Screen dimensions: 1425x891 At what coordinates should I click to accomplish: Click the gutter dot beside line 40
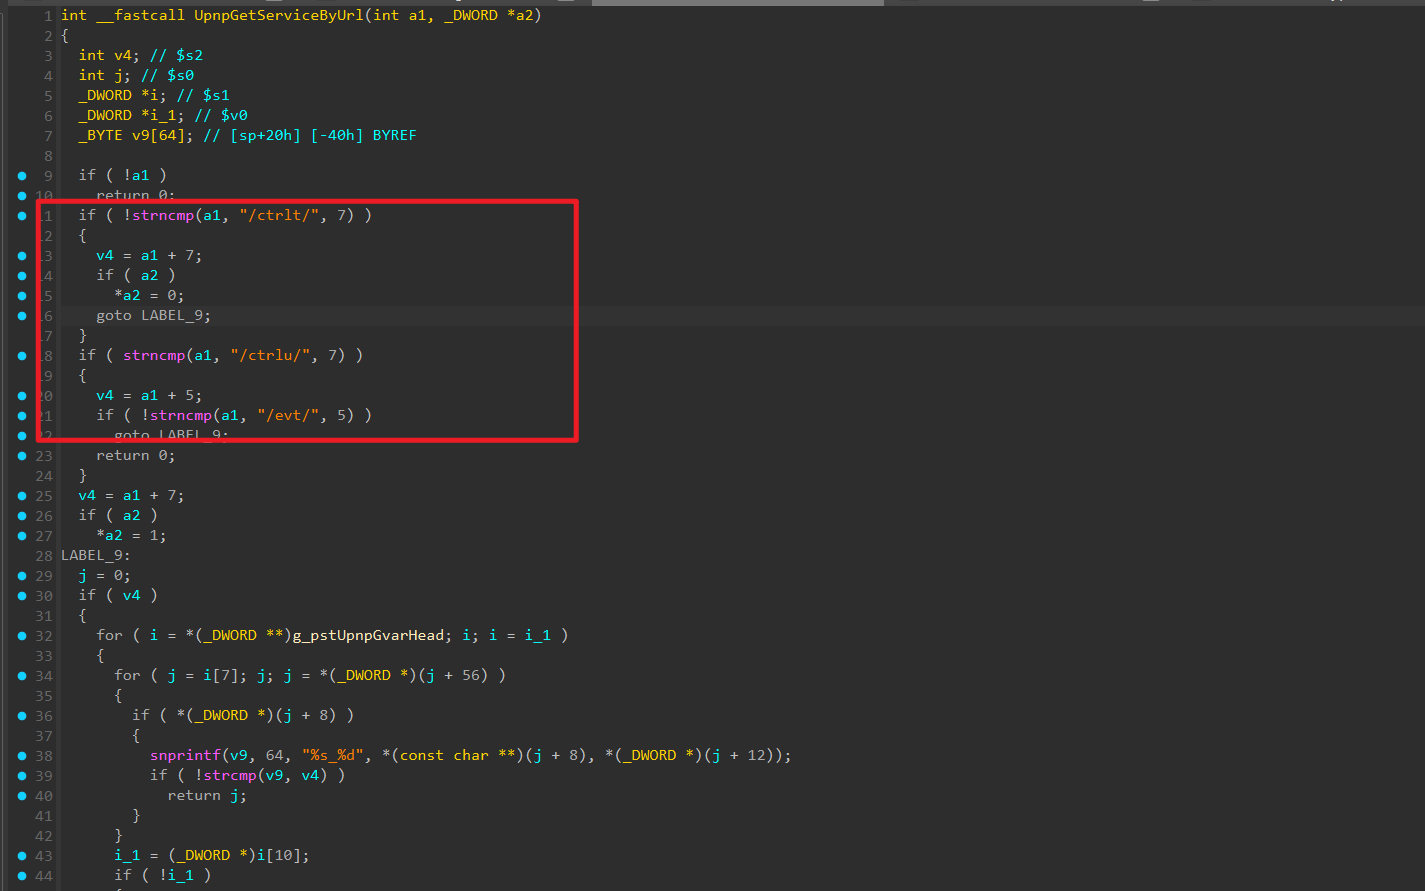tap(22, 796)
